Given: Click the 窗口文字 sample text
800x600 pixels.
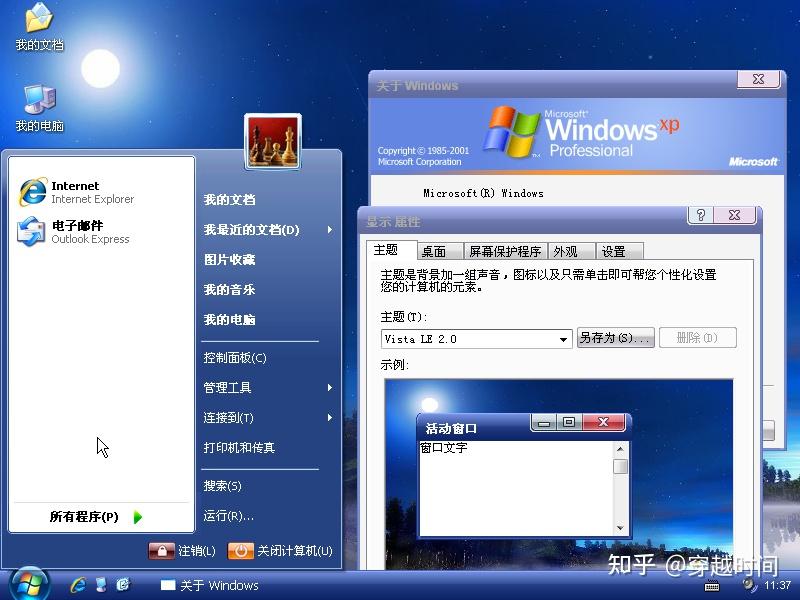Looking at the screenshot, I should point(444,448).
